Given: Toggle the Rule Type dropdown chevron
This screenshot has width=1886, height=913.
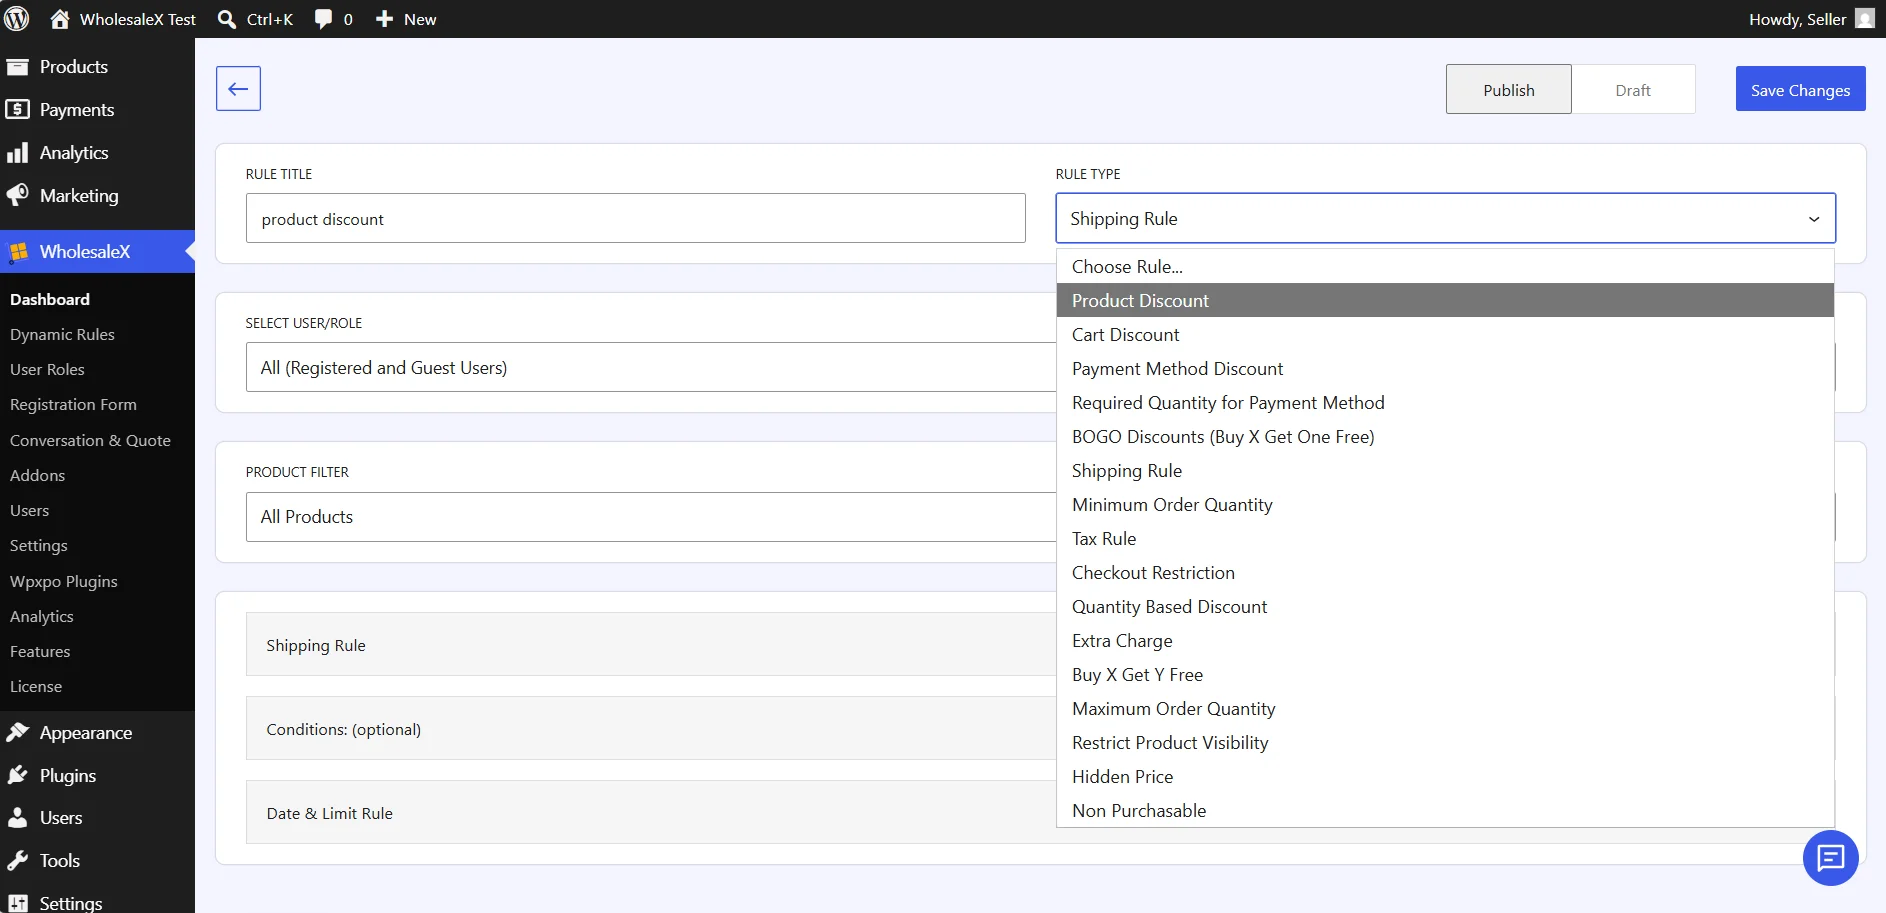Looking at the screenshot, I should point(1813,219).
